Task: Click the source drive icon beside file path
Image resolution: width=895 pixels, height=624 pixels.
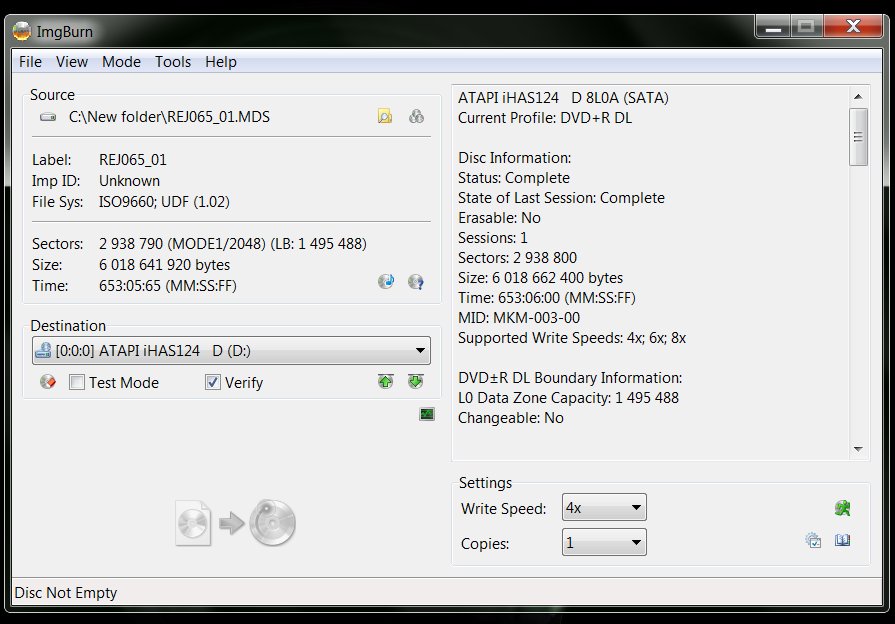Action: pos(48,117)
